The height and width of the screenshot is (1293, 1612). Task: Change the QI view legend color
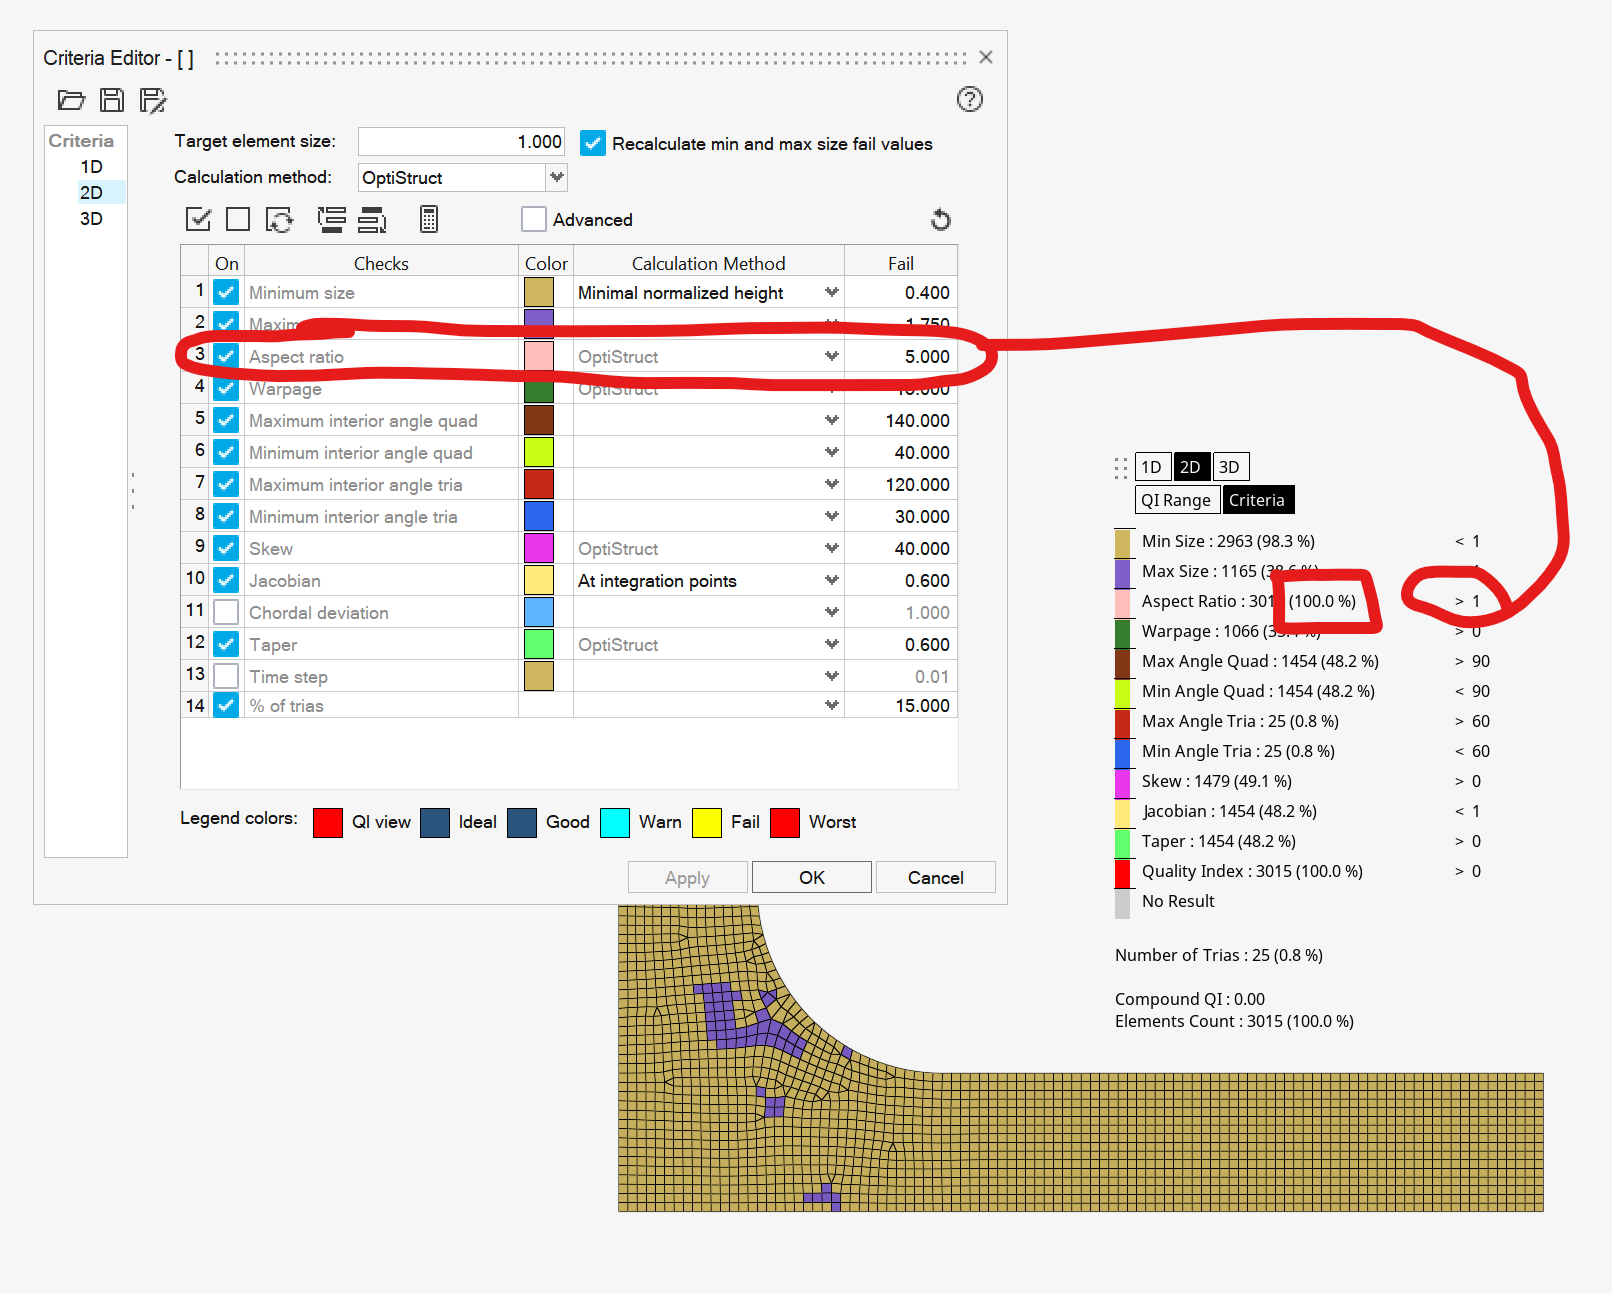click(x=328, y=822)
